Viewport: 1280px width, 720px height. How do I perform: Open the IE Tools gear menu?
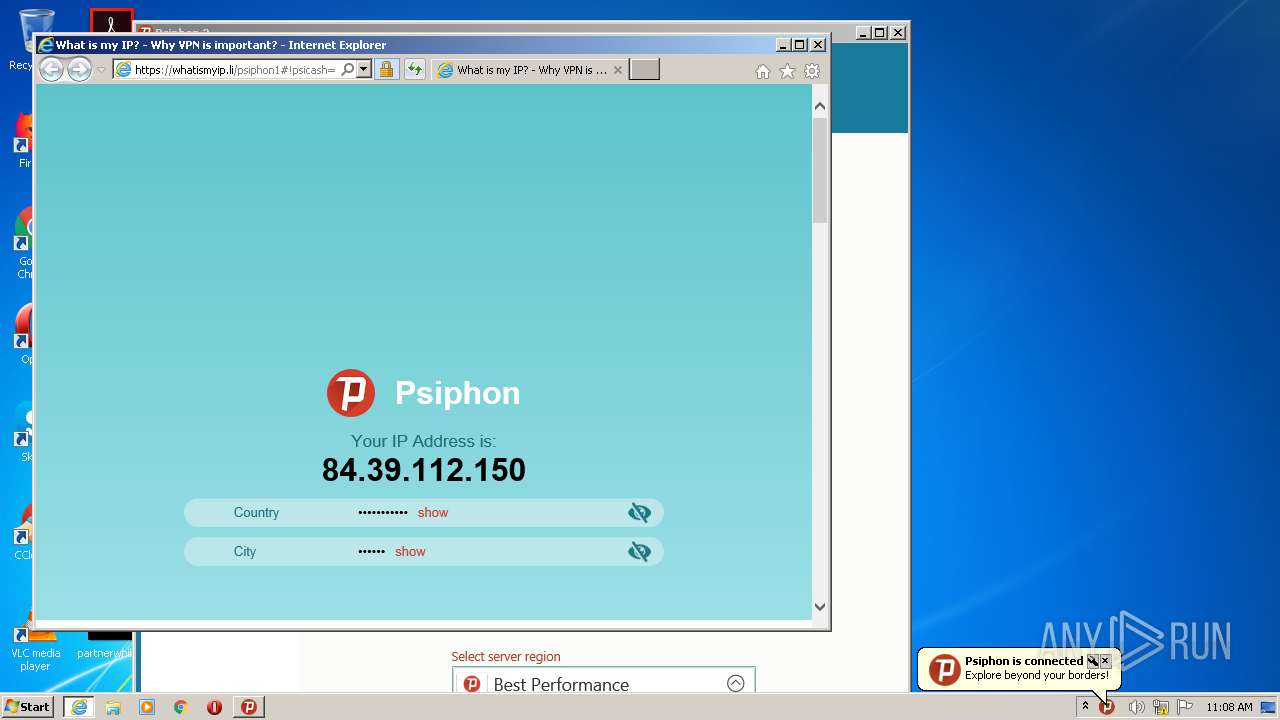coord(812,71)
